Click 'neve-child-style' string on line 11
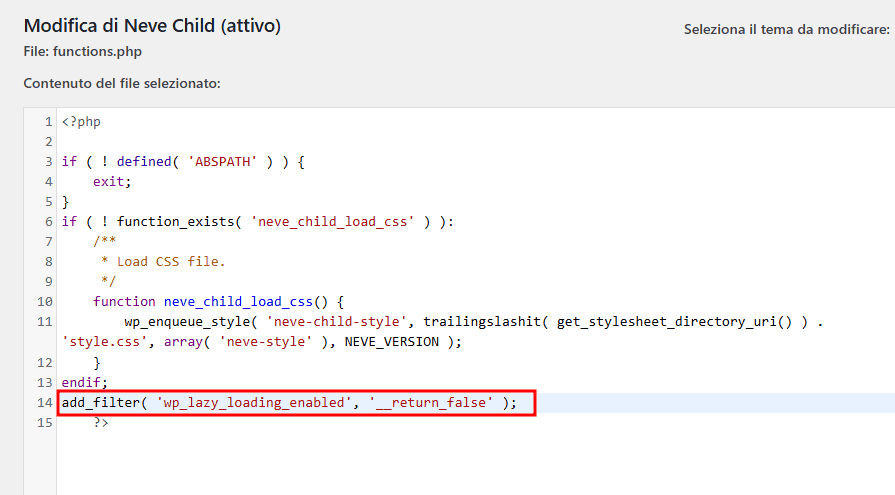 (336, 321)
